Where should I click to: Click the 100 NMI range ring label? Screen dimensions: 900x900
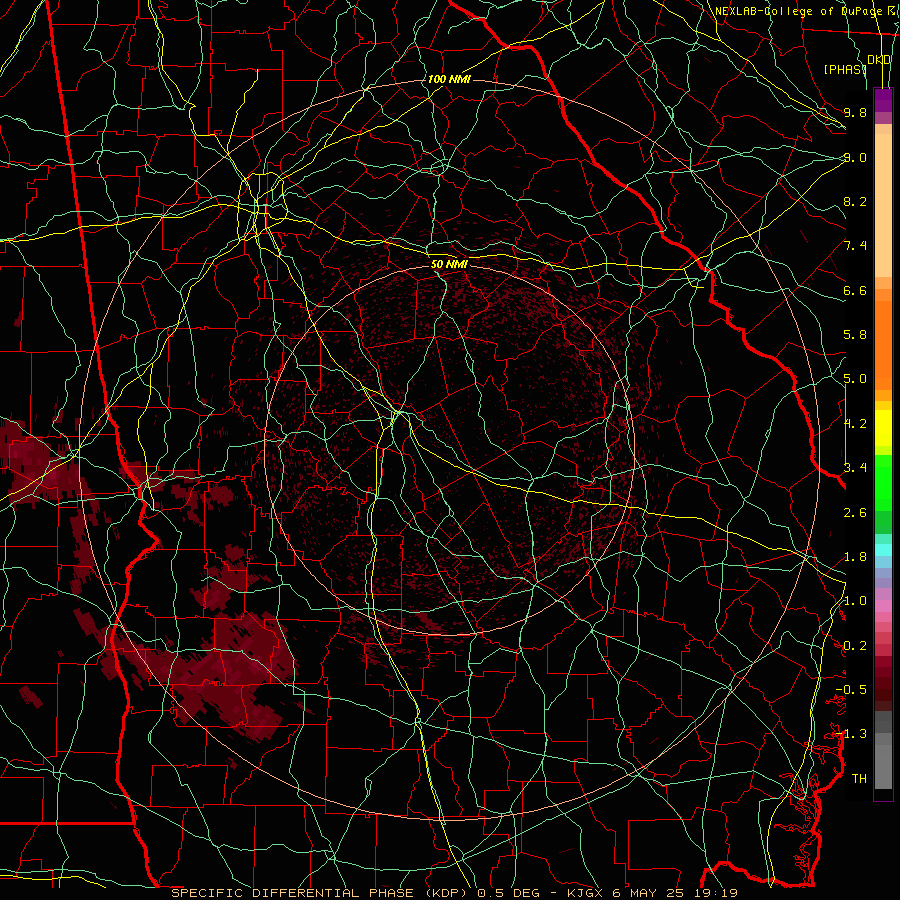pos(449,79)
